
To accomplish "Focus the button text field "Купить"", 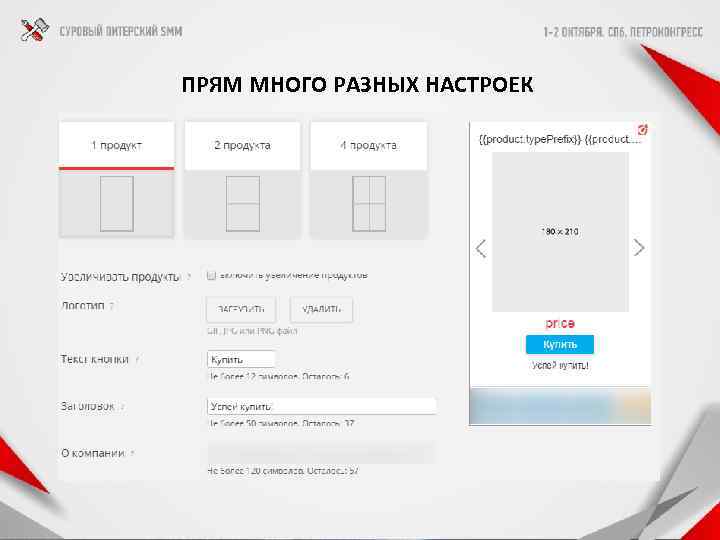I will click(241, 360).
